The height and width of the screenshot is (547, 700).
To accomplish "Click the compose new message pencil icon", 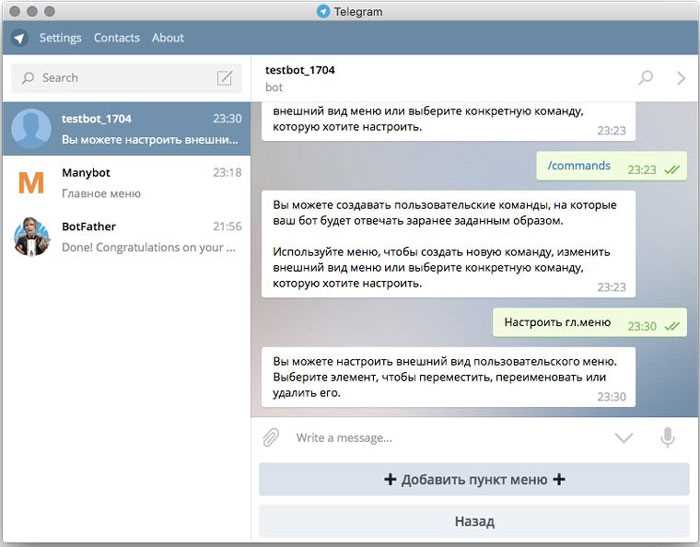I will (225, 78).
